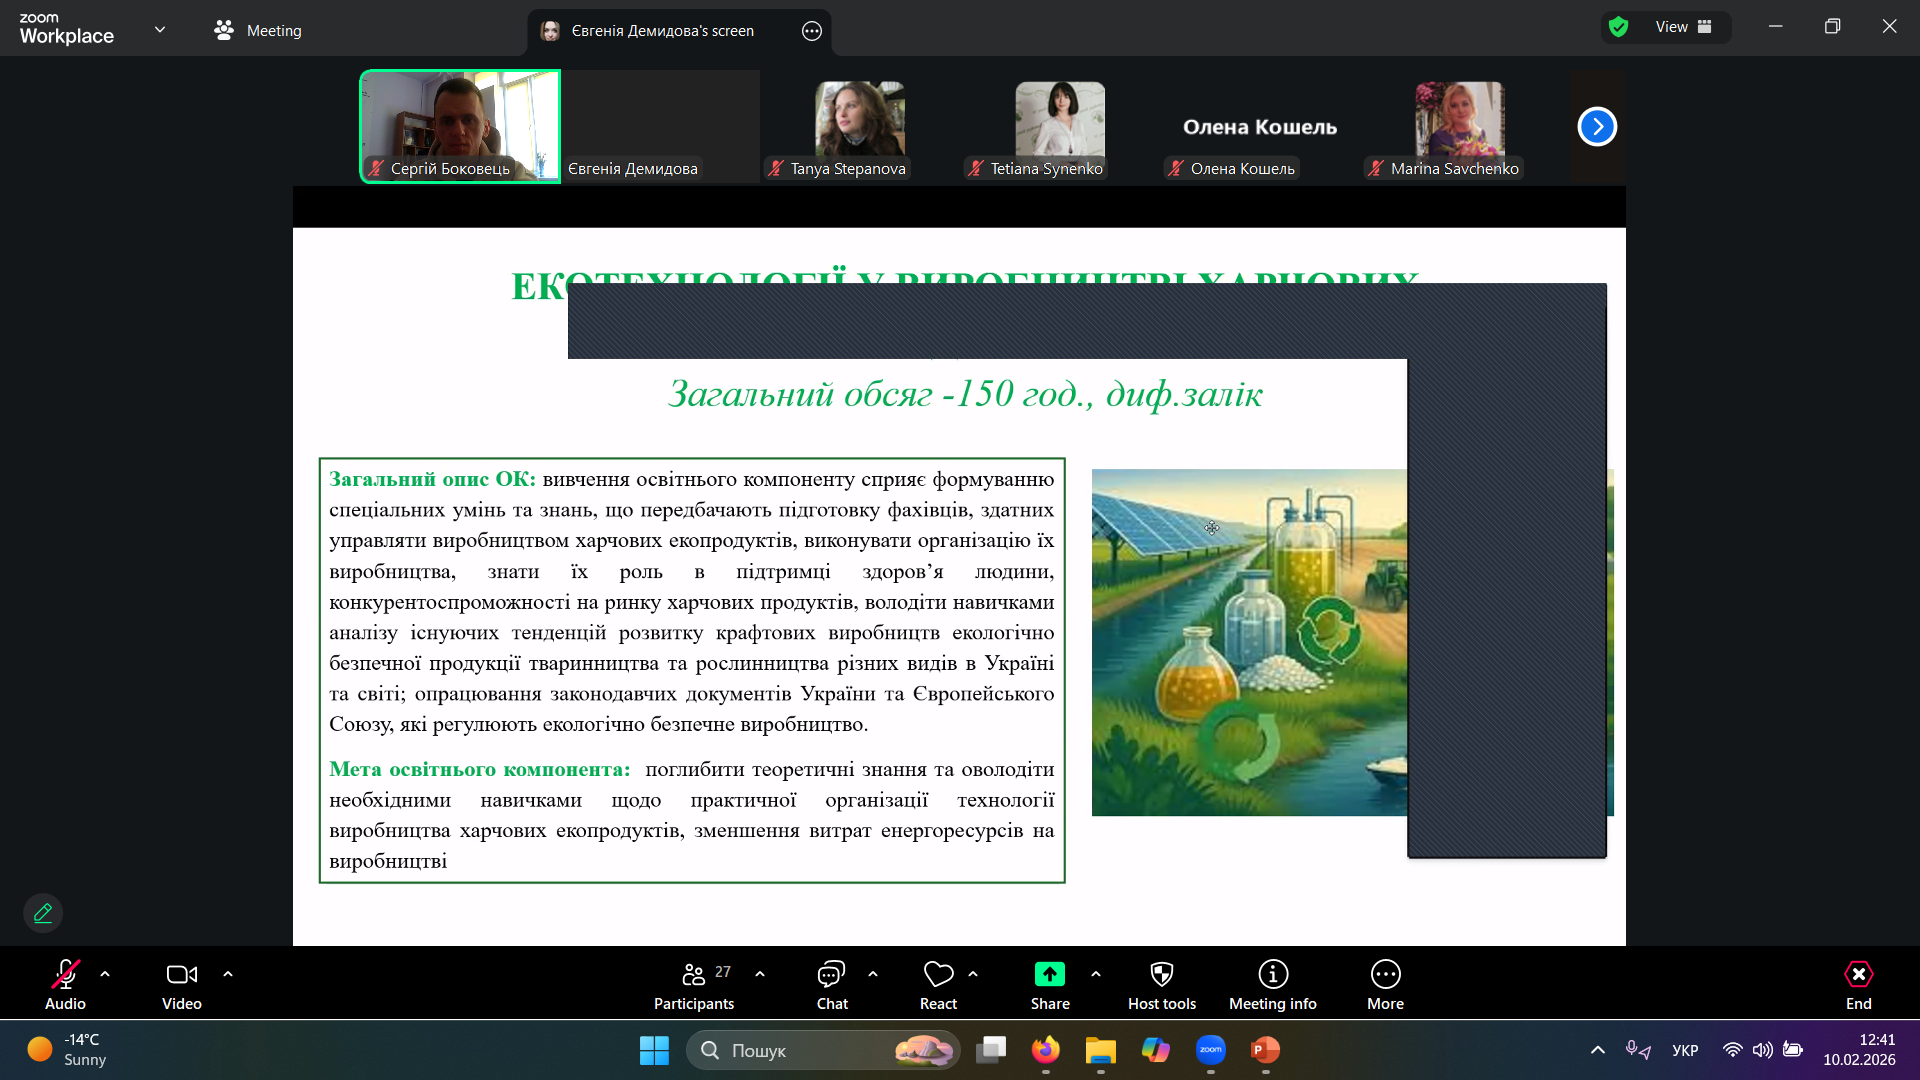Expand video settings arrow
Viewport: 1920px width, 1080px height.
click(x=228, y=974)
